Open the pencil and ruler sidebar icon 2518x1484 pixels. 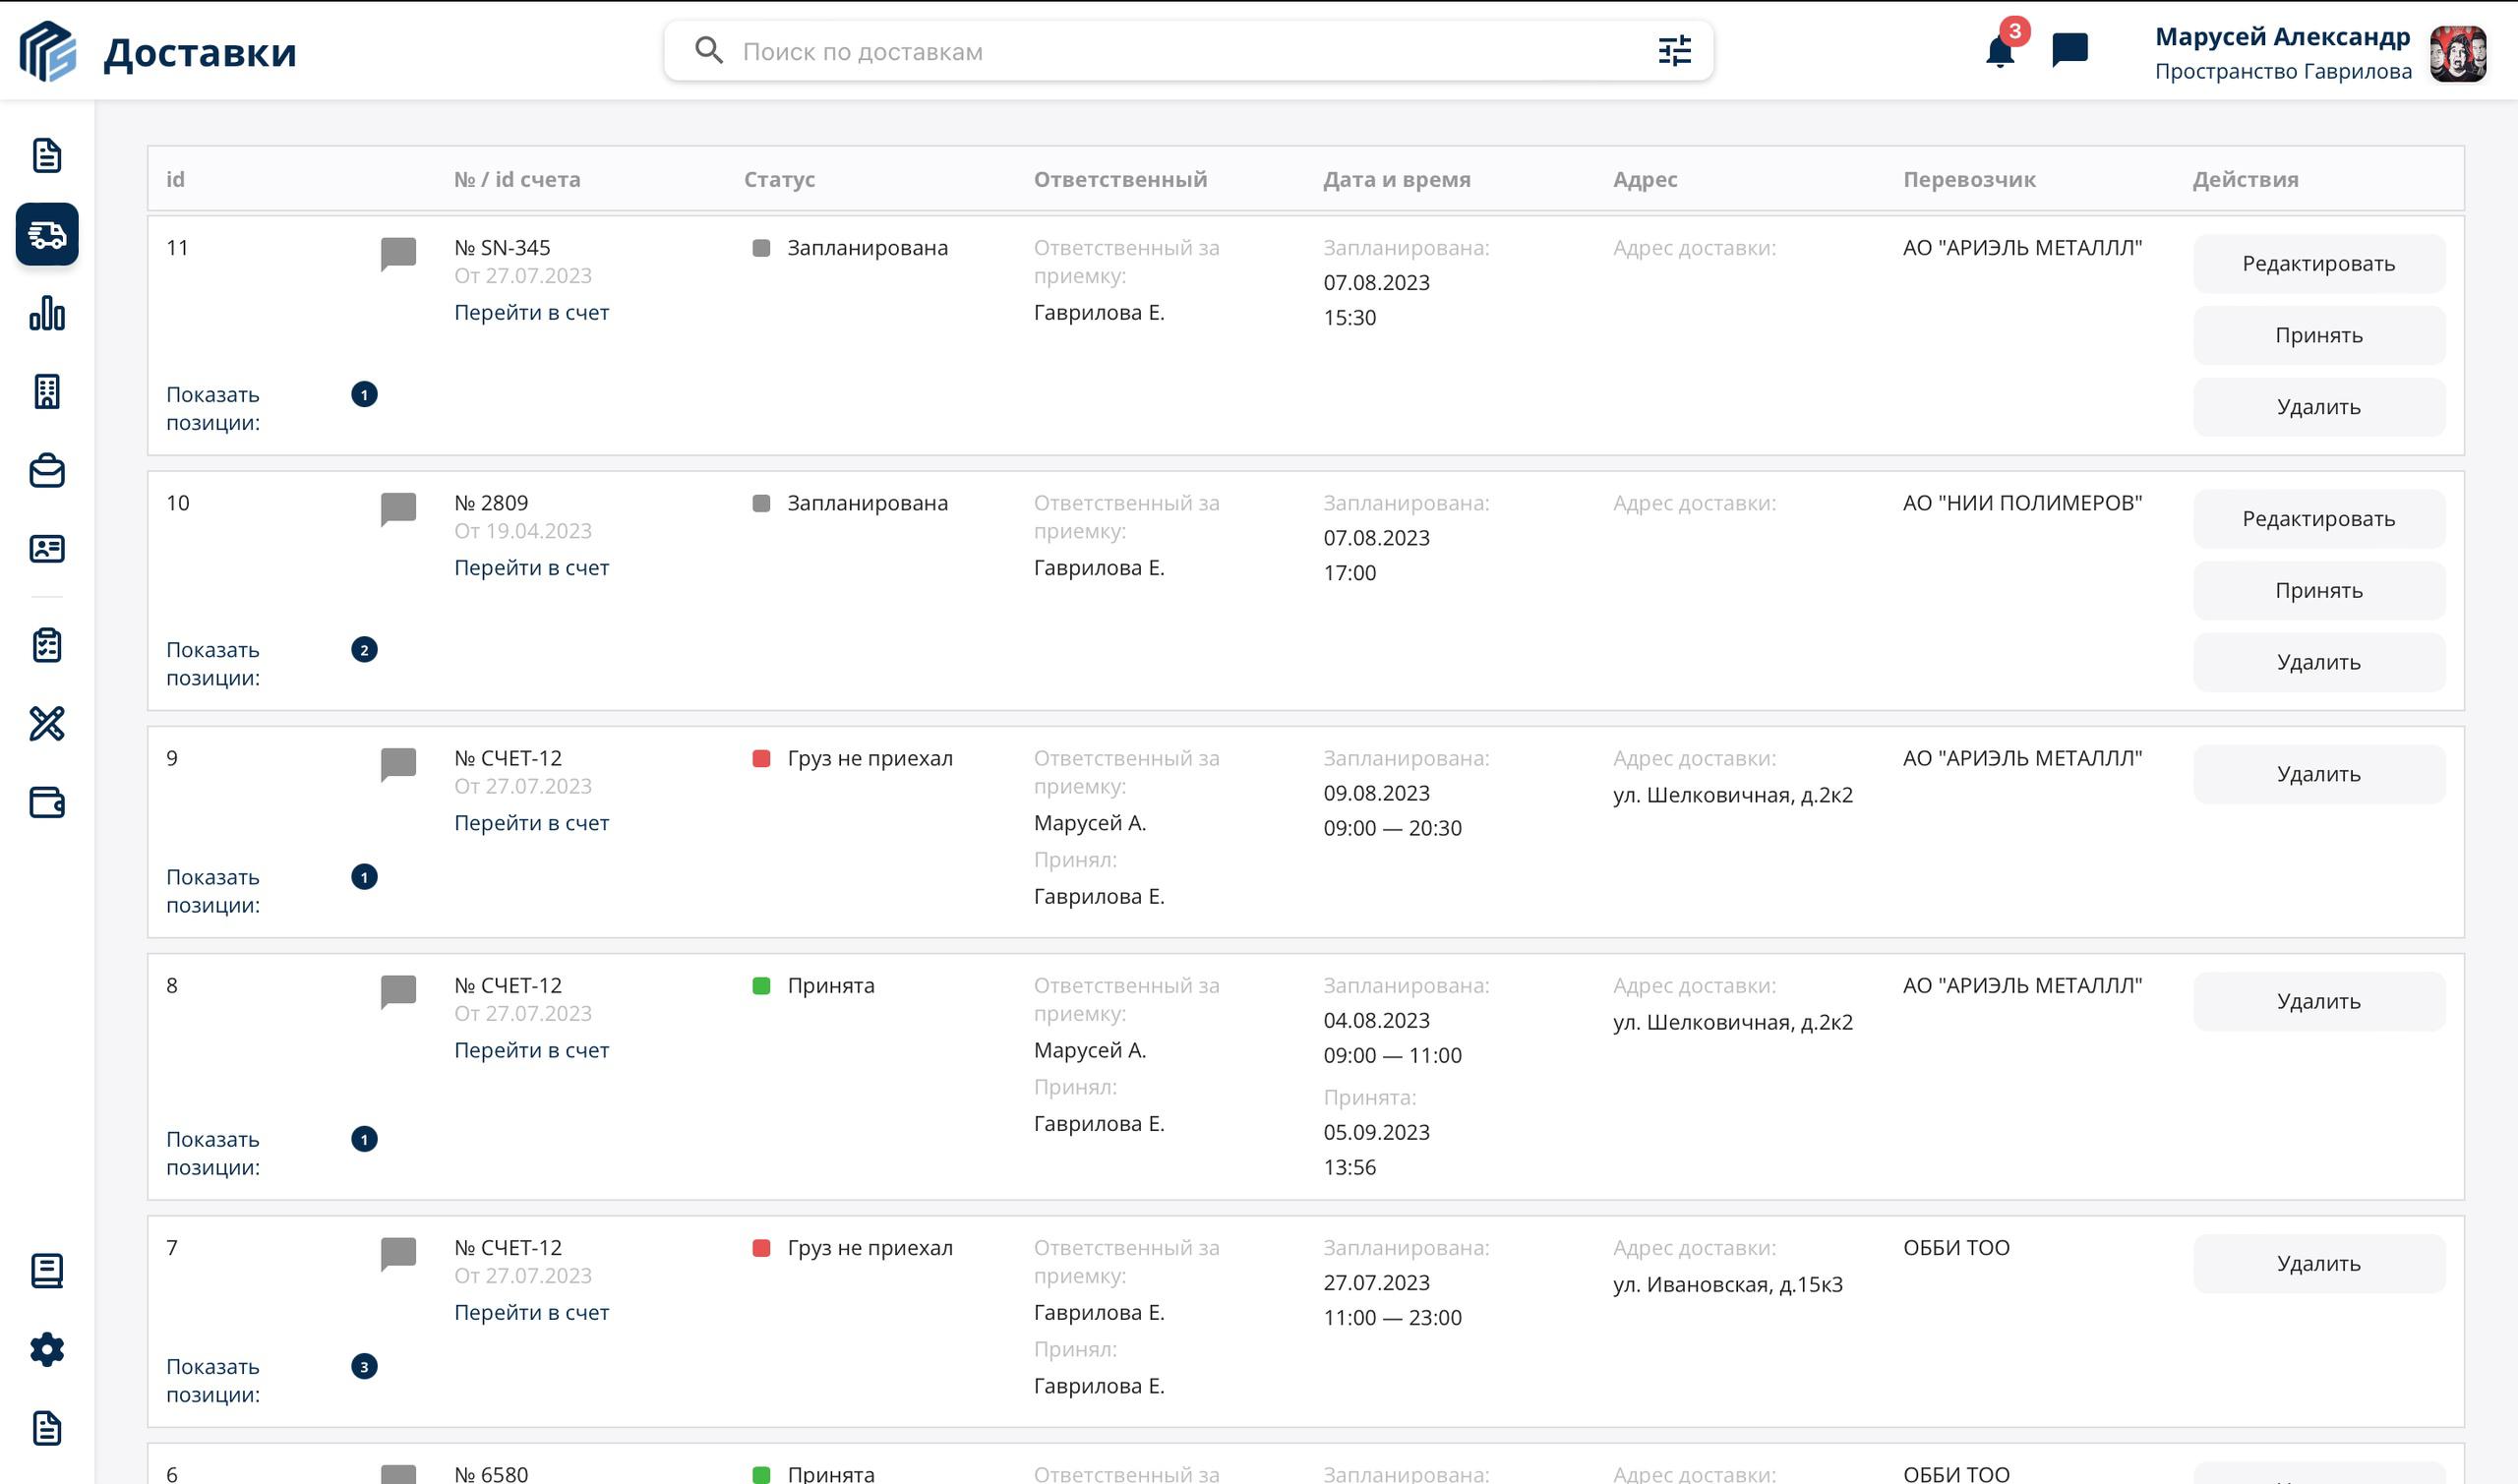point(47,723)
